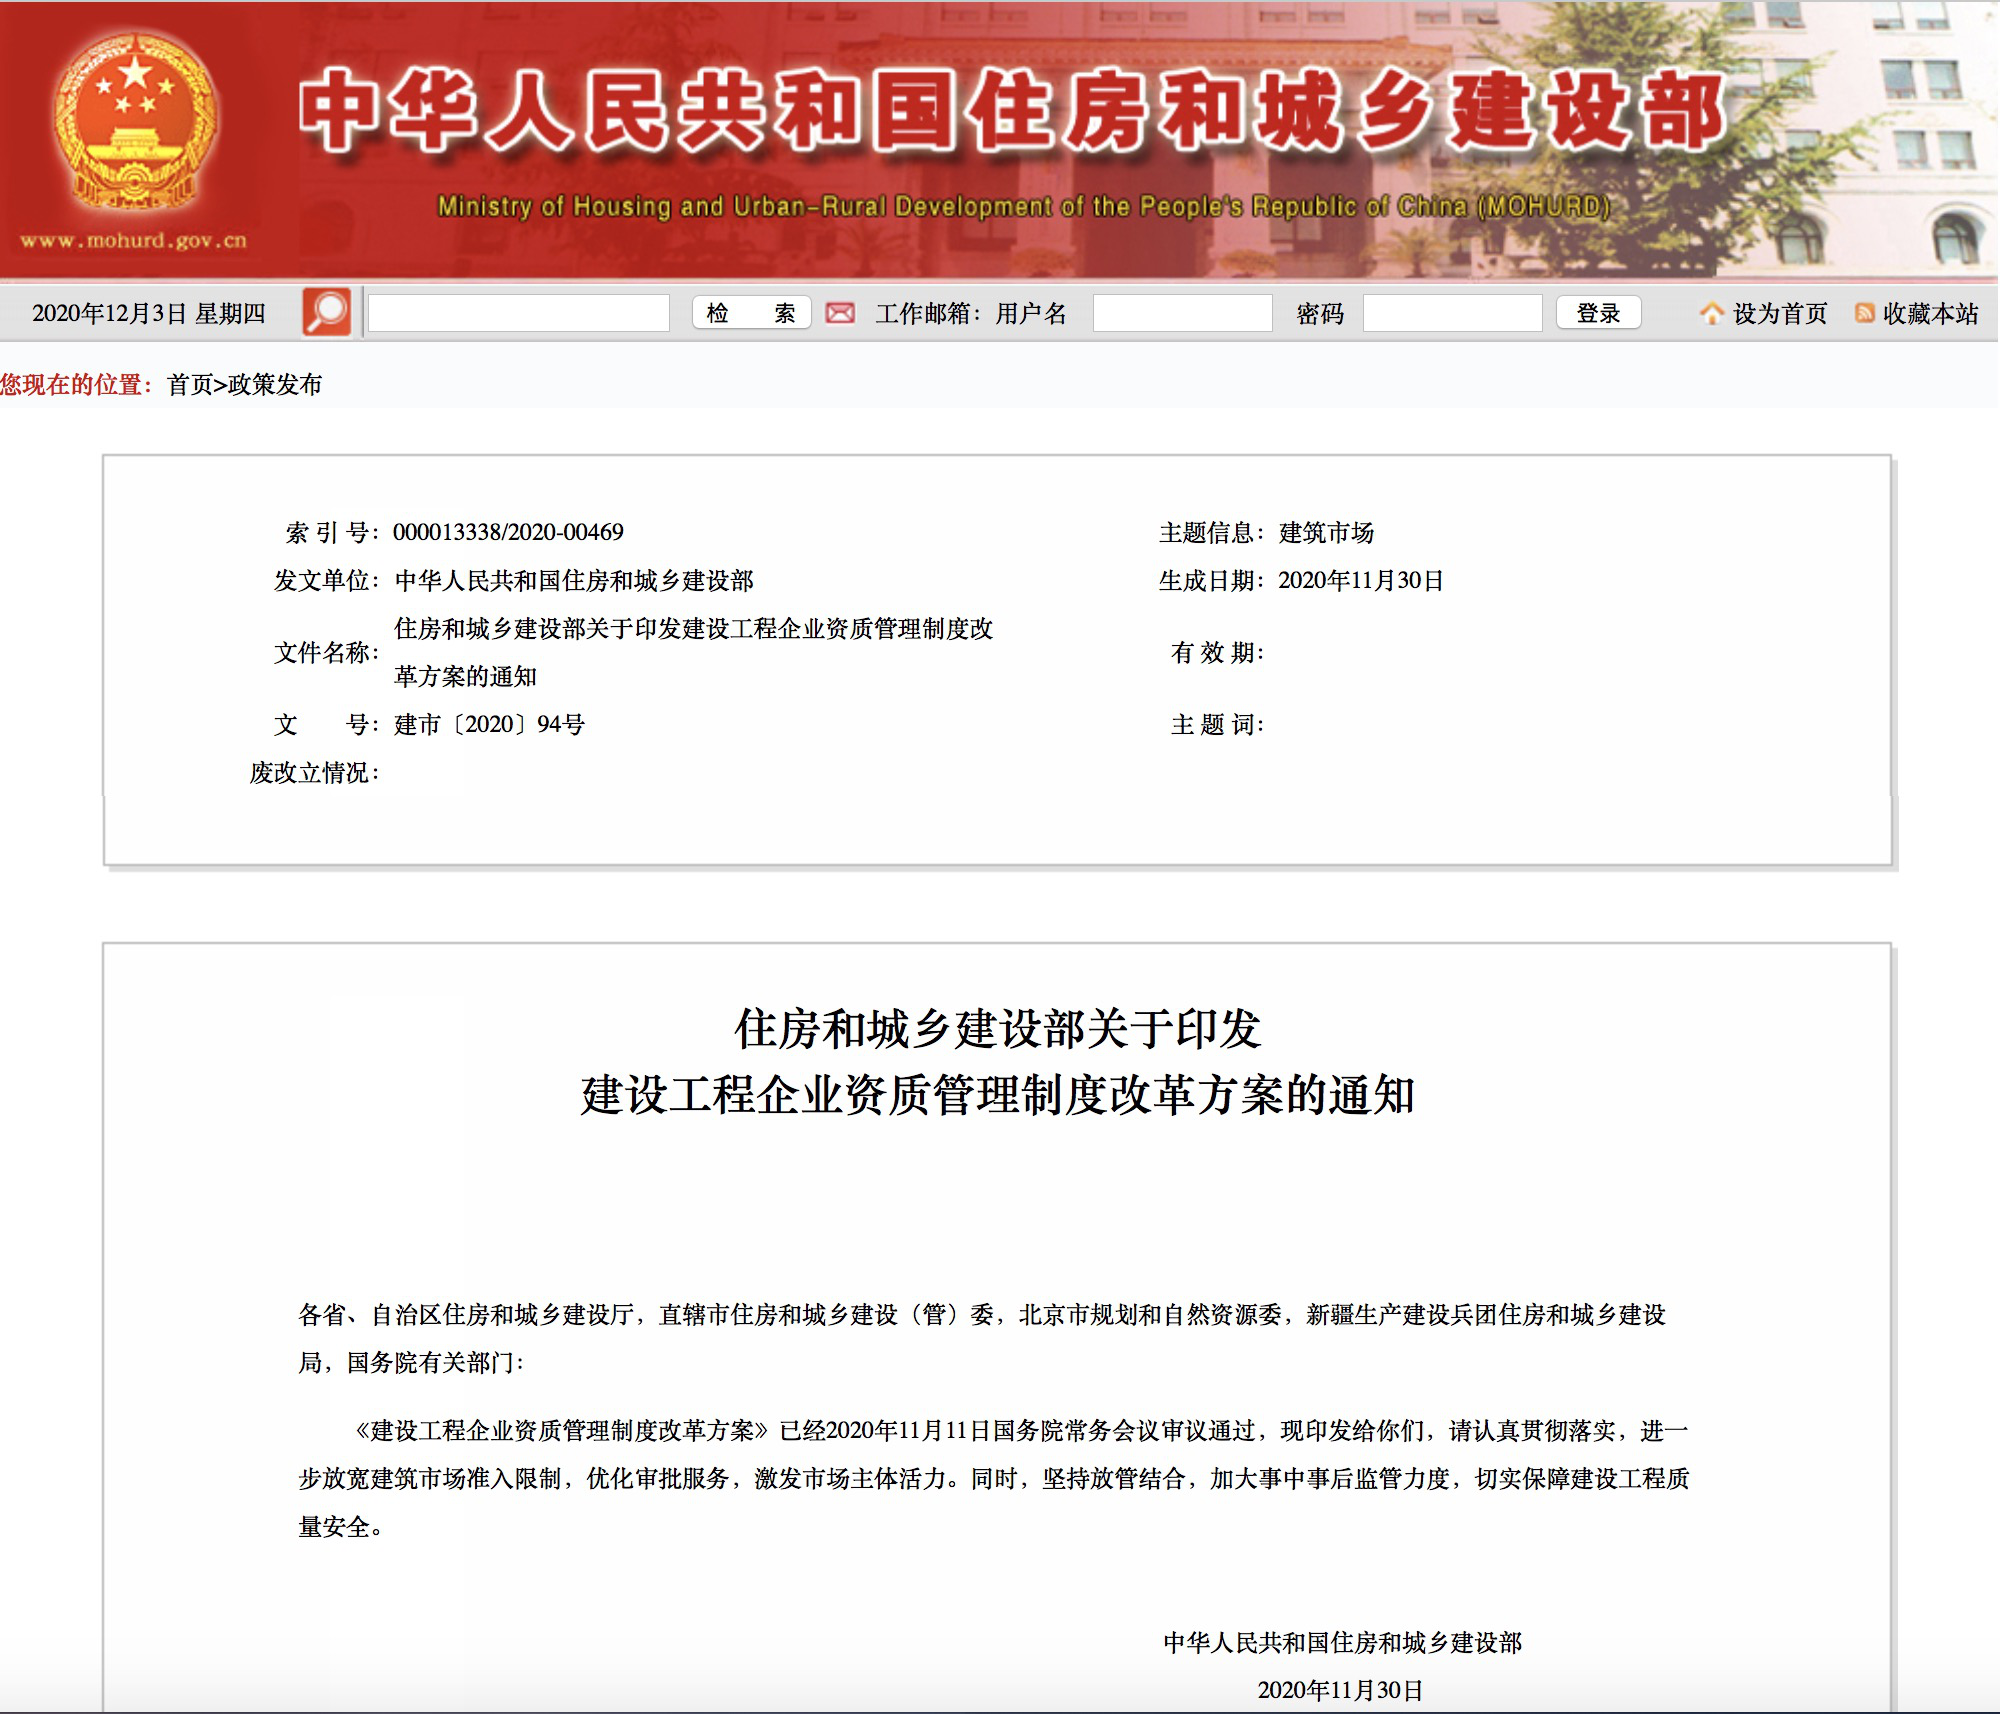Select index number 000013338/2020-00469
The height and width of the screenshot is (1714, 2000).
[x=508, y=532]
